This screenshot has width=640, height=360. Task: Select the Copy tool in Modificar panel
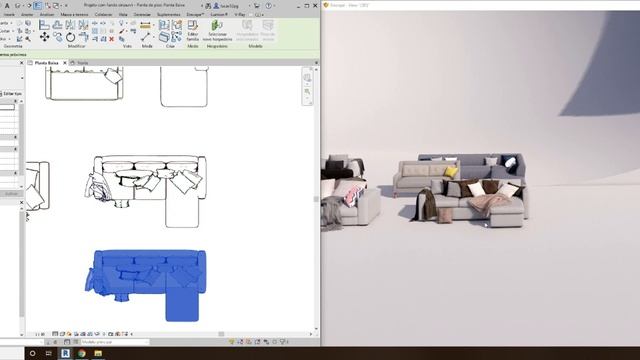pyautogui.click(x=57, y=38)
